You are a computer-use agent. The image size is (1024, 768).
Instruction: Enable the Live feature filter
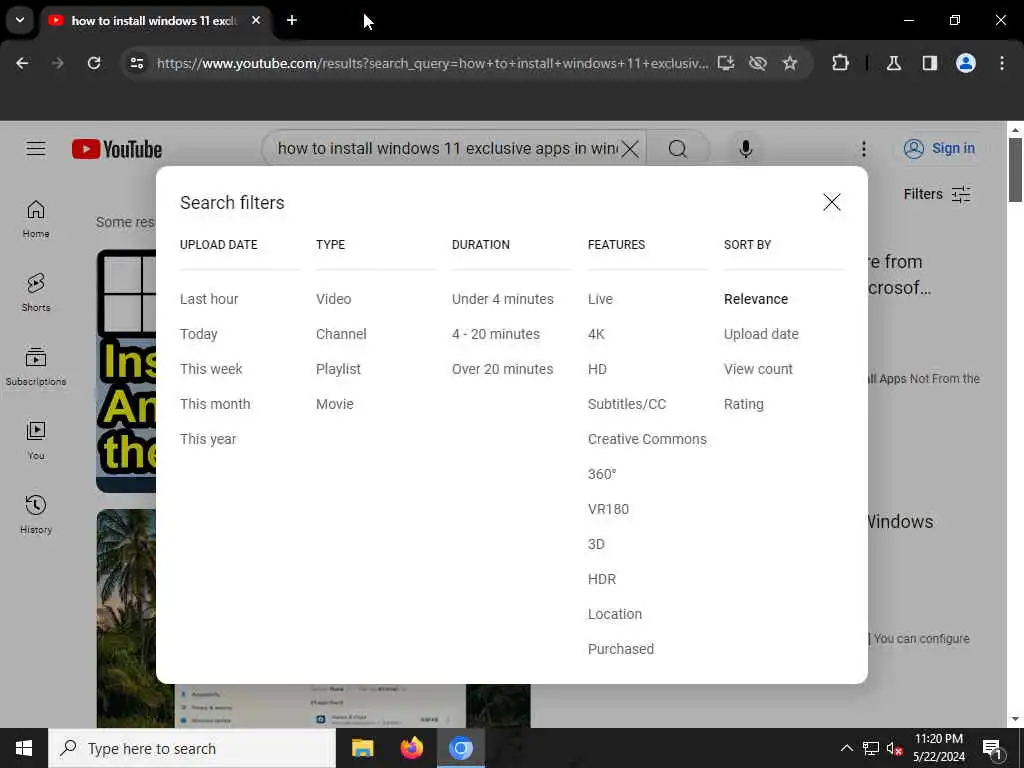600,299
